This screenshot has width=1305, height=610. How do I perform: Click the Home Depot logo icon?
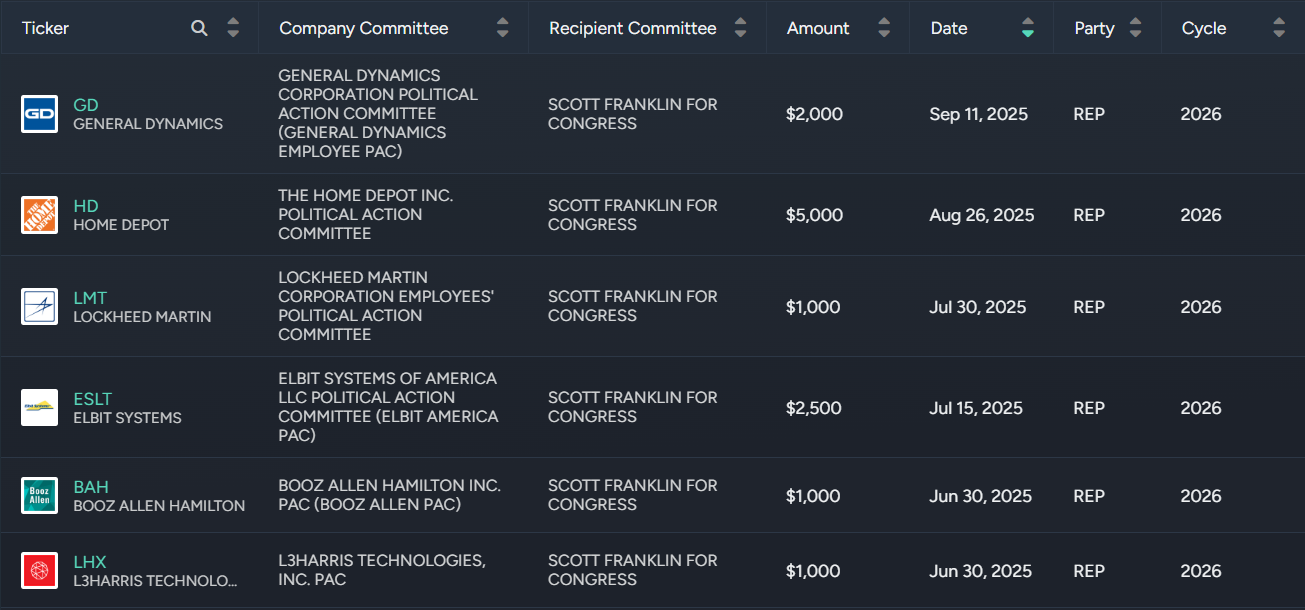click(x=40, y=215)
